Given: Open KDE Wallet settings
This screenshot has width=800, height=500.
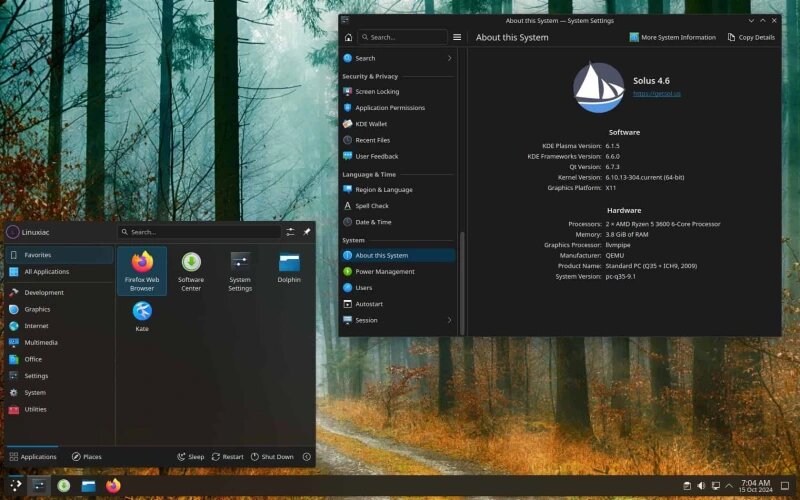Looking at the screenshot, I should (398, 124).
